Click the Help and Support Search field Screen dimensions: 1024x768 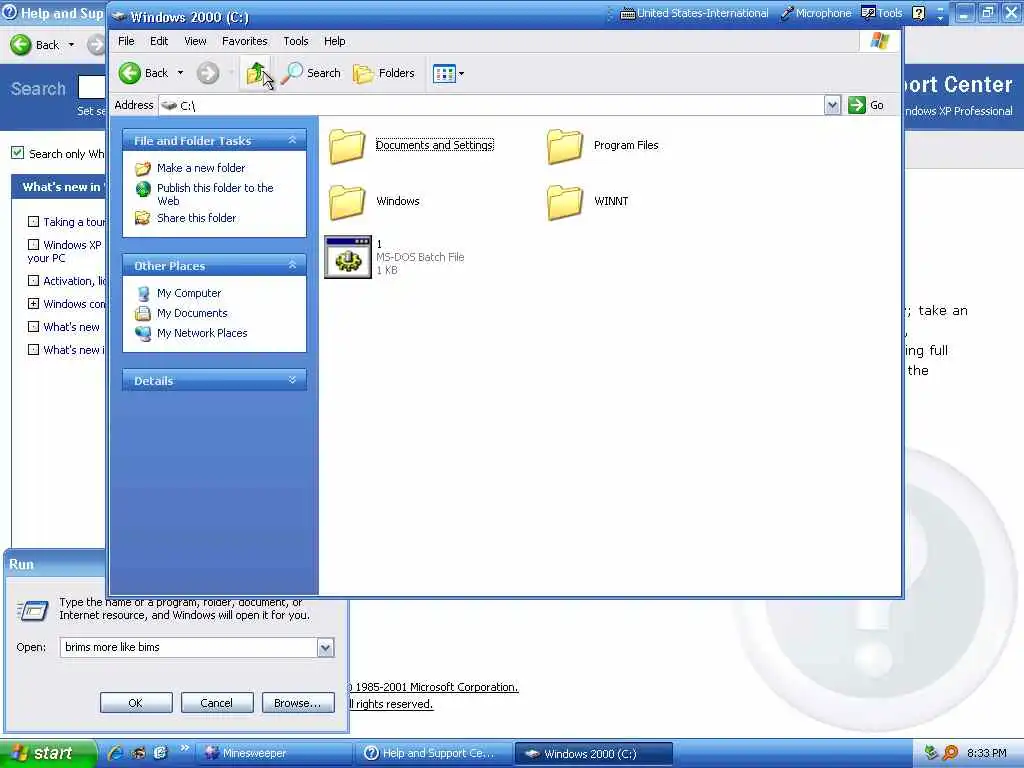pyautogui.click(x=91, y=87)
